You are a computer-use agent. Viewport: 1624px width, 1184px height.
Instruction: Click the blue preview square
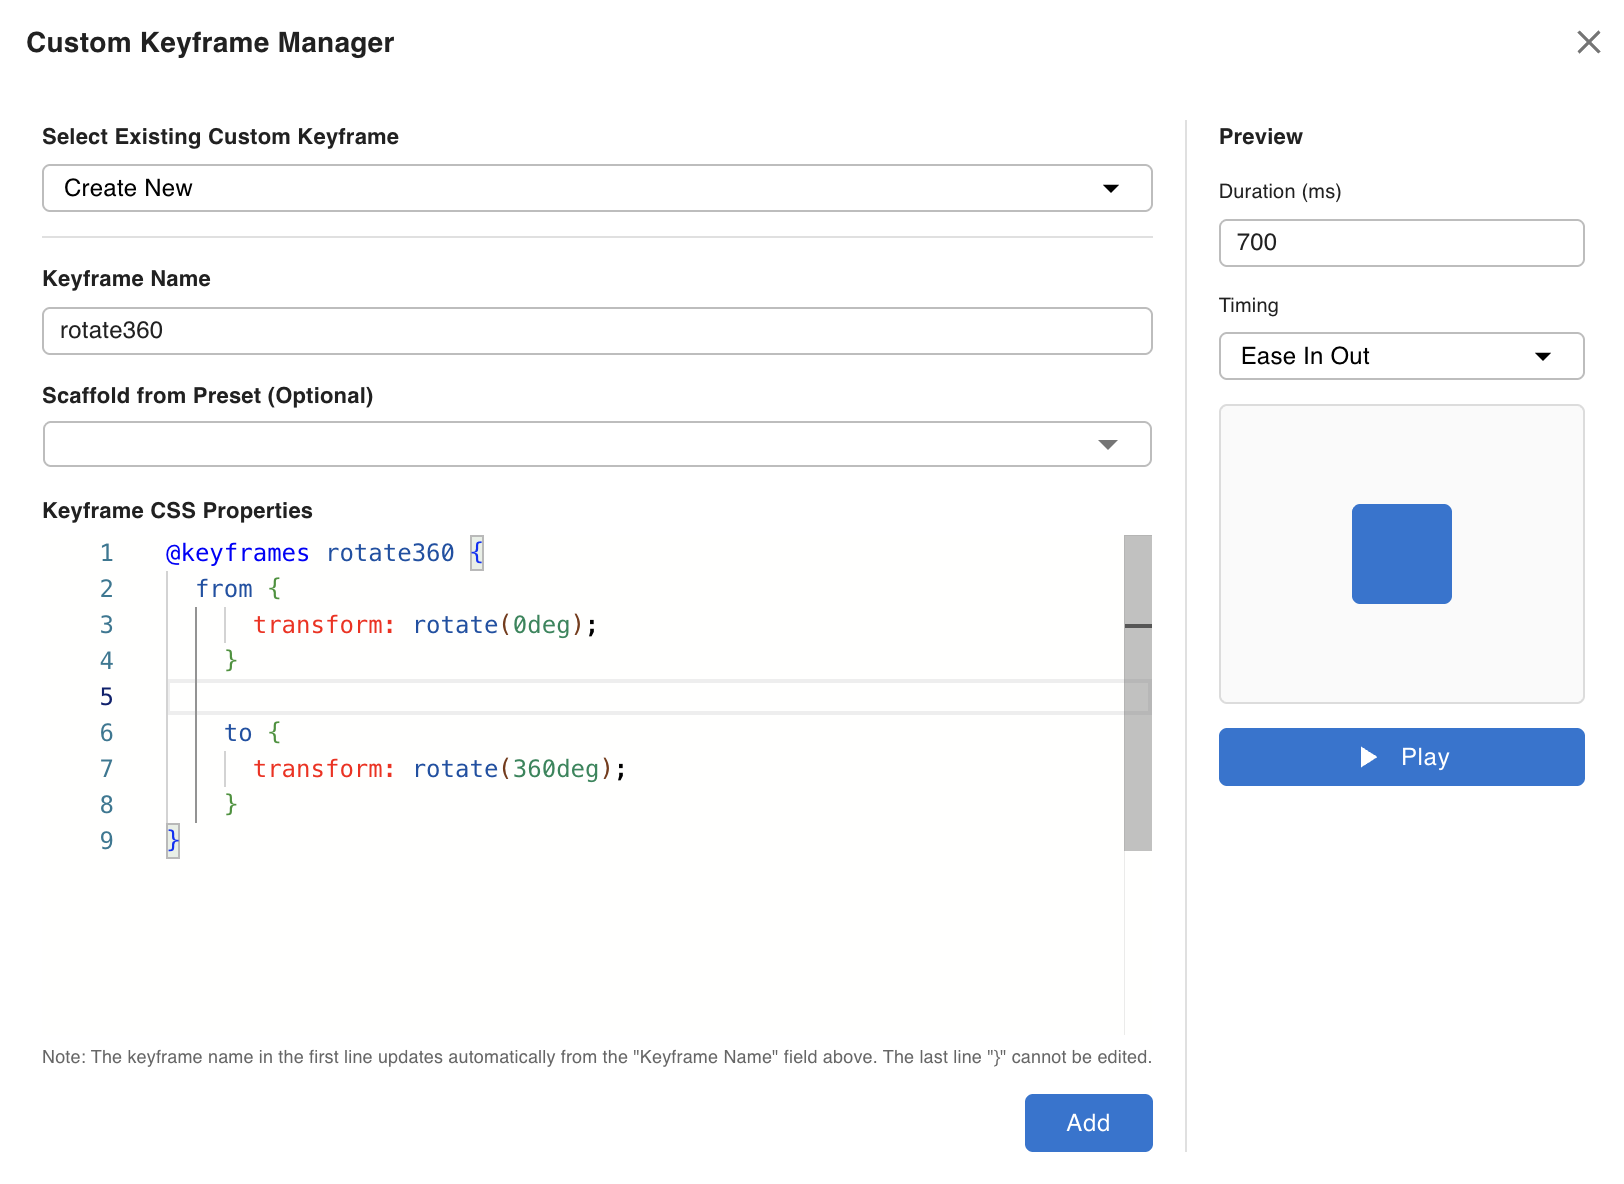pos(1401,554)
